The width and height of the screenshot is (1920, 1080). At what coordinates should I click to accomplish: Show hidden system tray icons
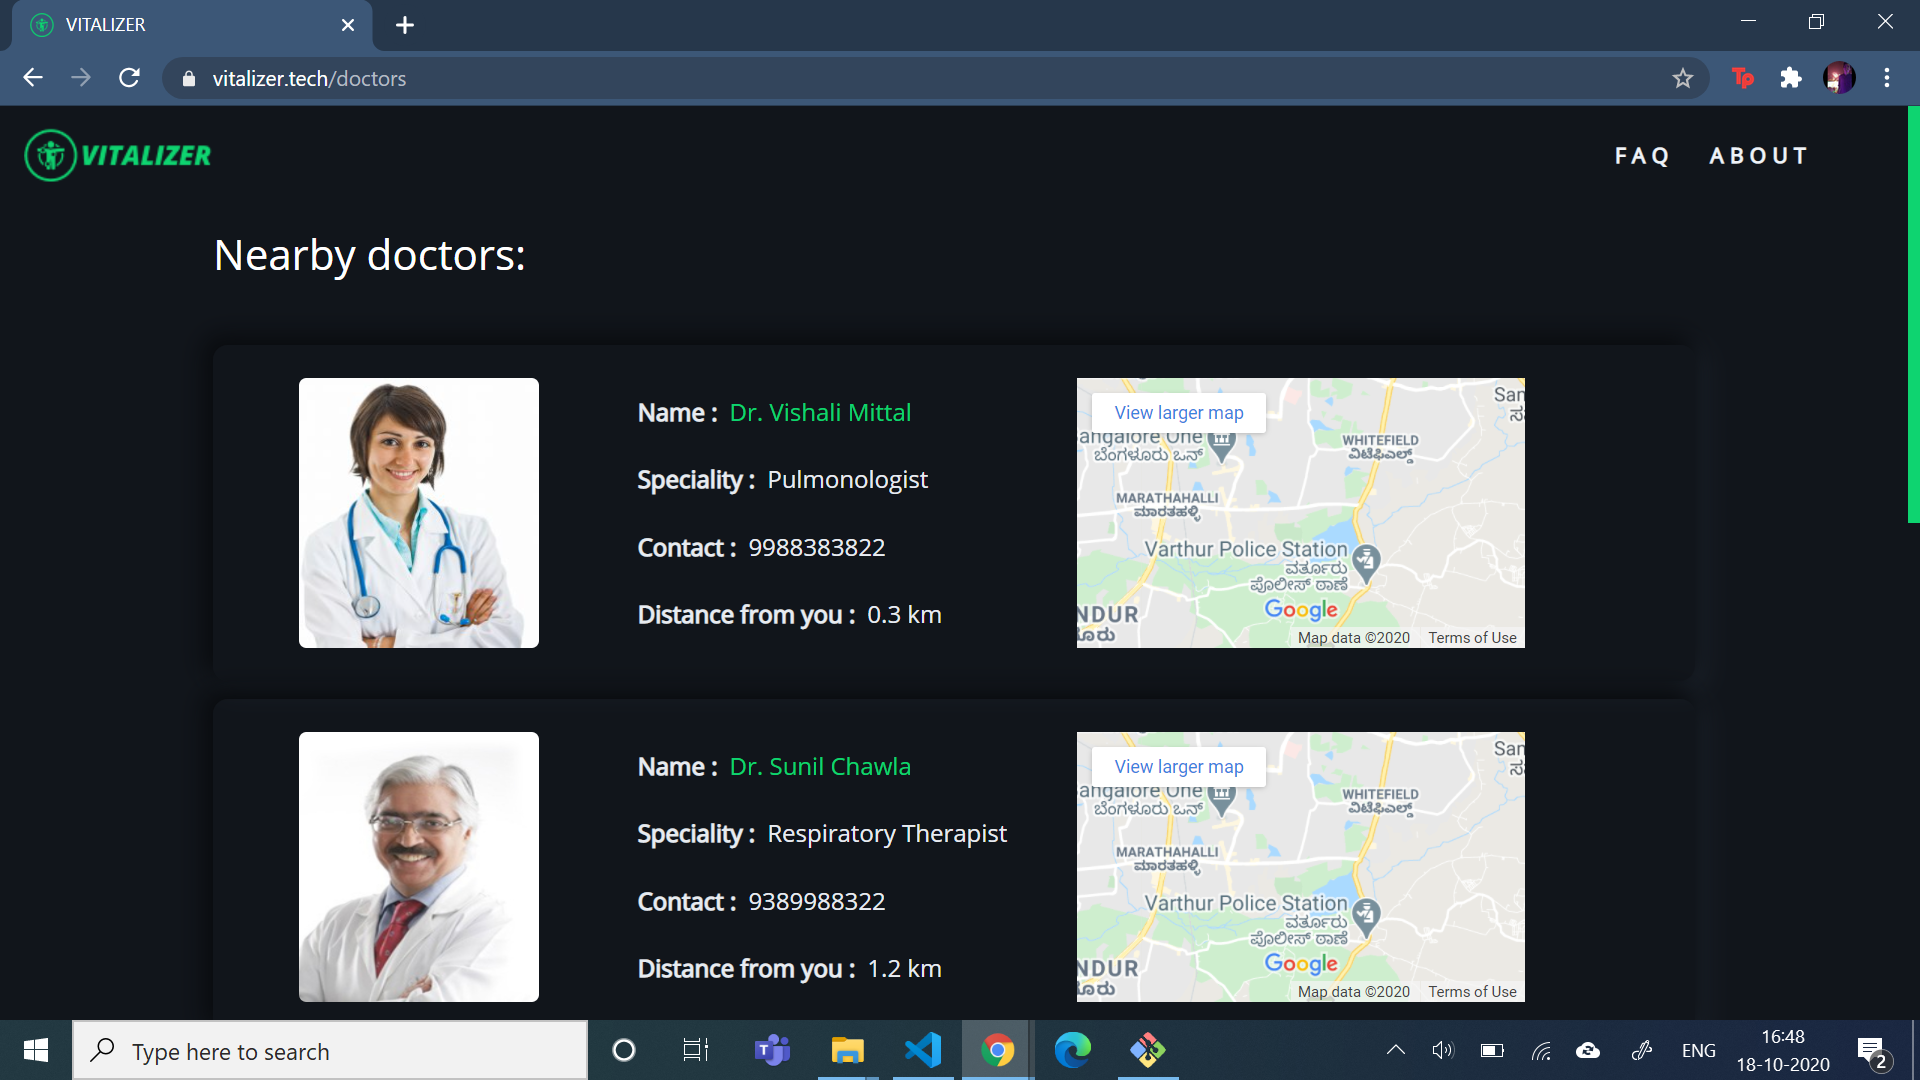point(1395,1050)
